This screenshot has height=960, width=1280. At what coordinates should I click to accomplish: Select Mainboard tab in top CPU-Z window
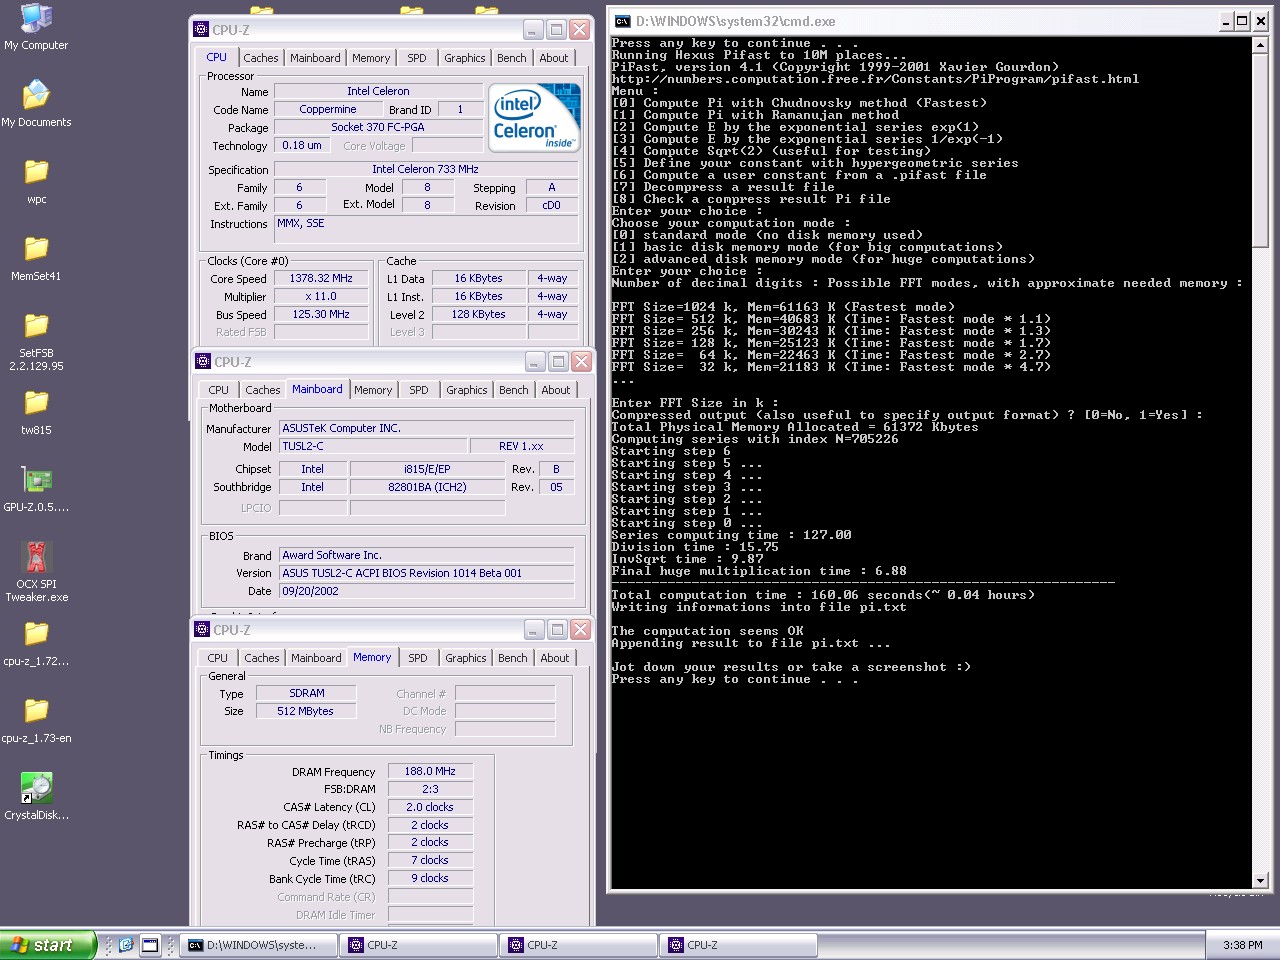315,58
